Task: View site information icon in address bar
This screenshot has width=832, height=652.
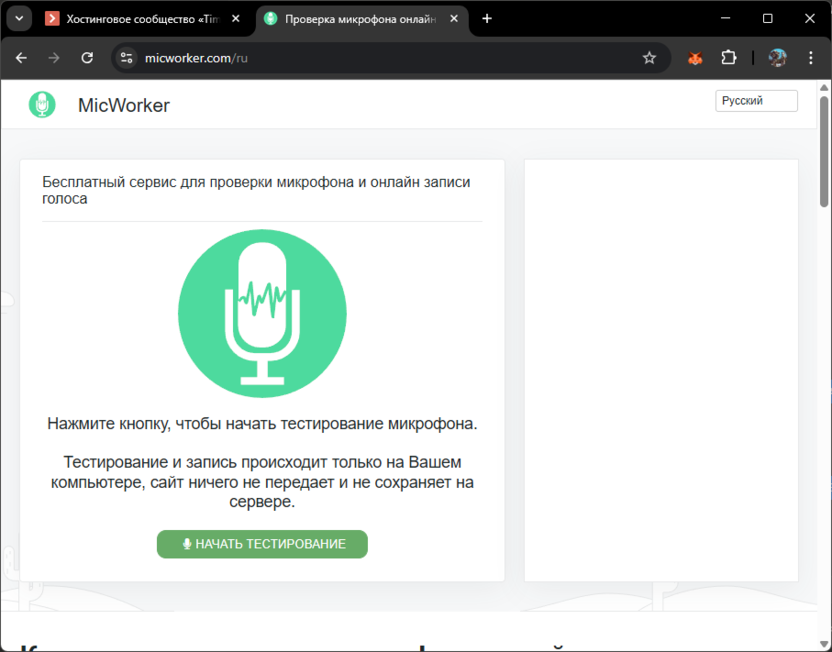Action: tap(126, 58)
